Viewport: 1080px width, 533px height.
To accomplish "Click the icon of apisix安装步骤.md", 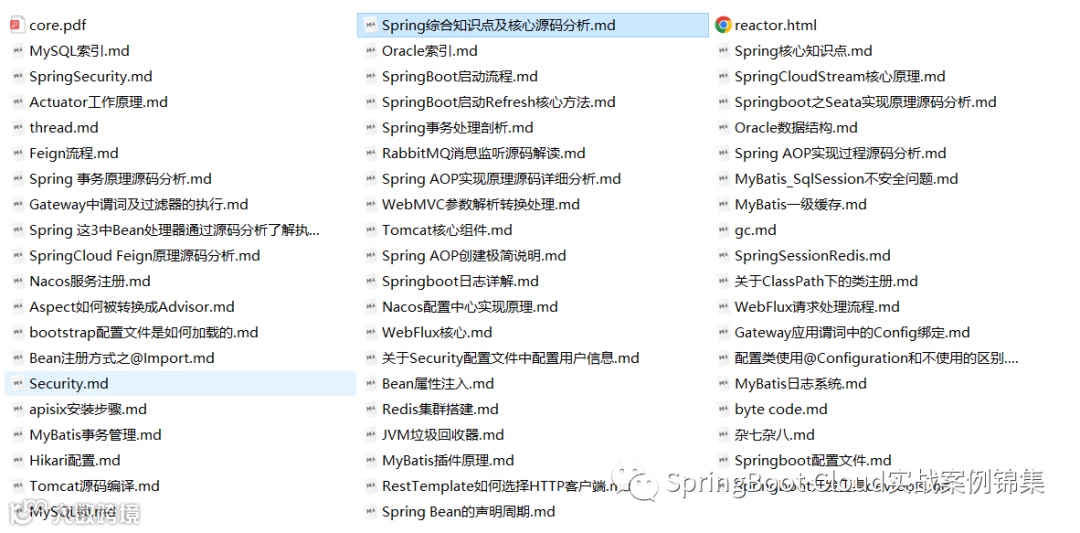I will point(17,409).
